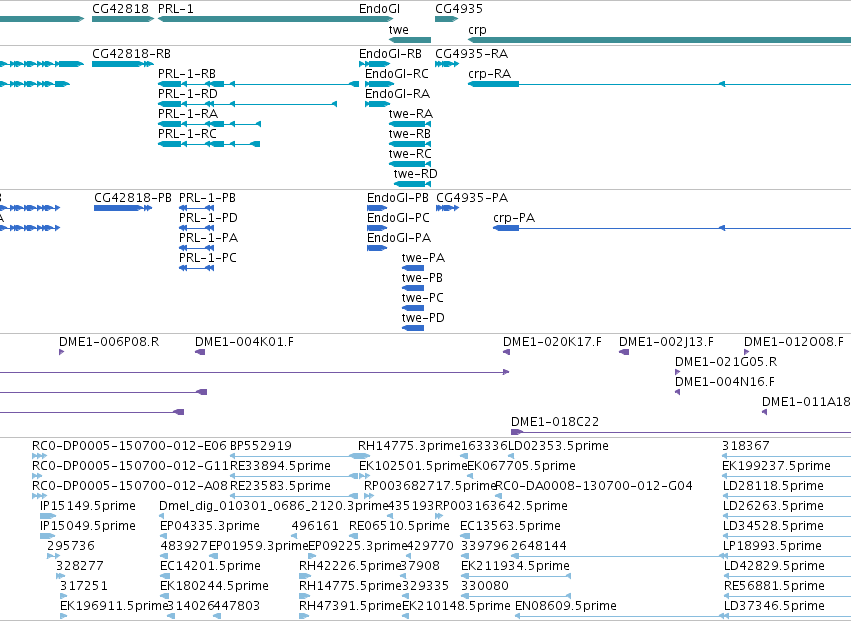Screen dimensions: 851x621
Task: Select transcript CG4935-RA
Action: pyautogui.click(x=447, y=64)
